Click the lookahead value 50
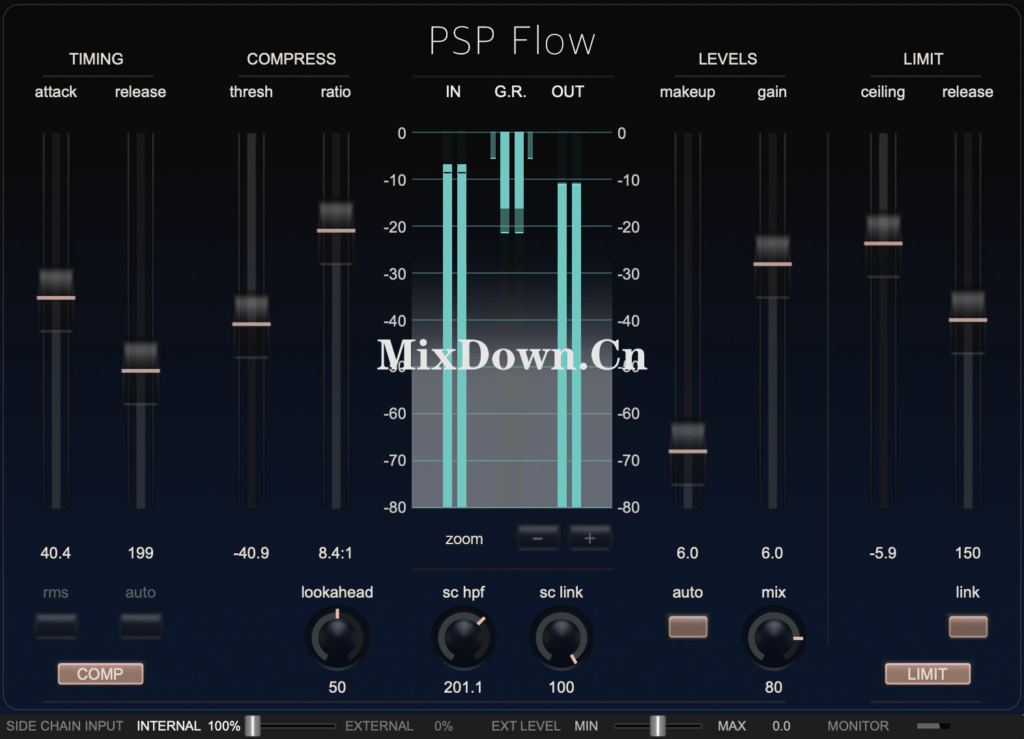1024x739 pixels. tap(337, 687)
